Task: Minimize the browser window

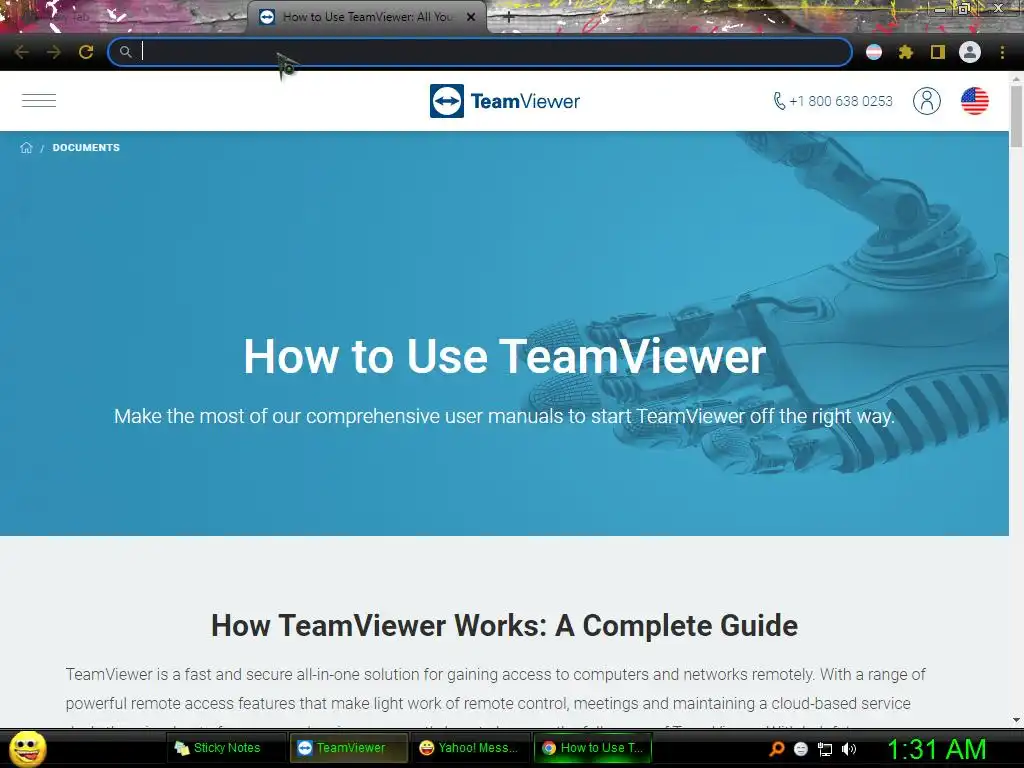Action: [x=939, y=9]
